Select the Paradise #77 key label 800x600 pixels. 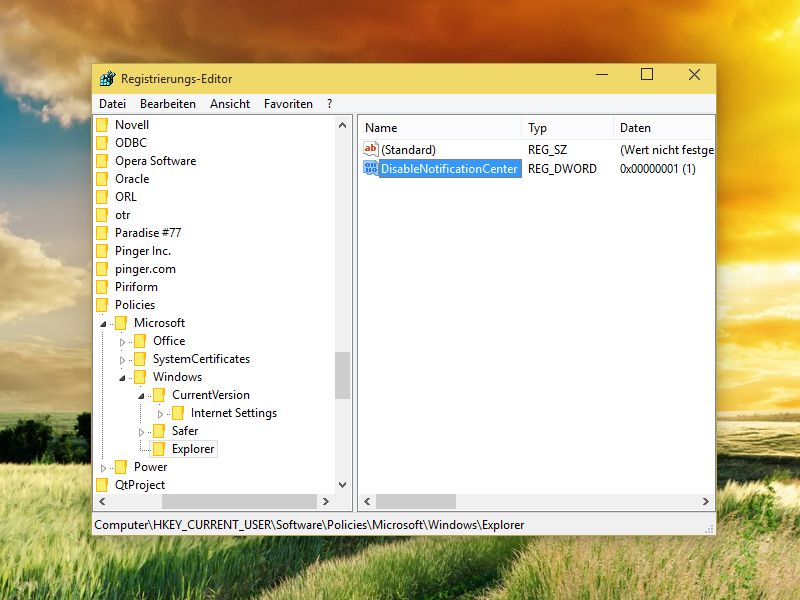[x=148, y=233]
